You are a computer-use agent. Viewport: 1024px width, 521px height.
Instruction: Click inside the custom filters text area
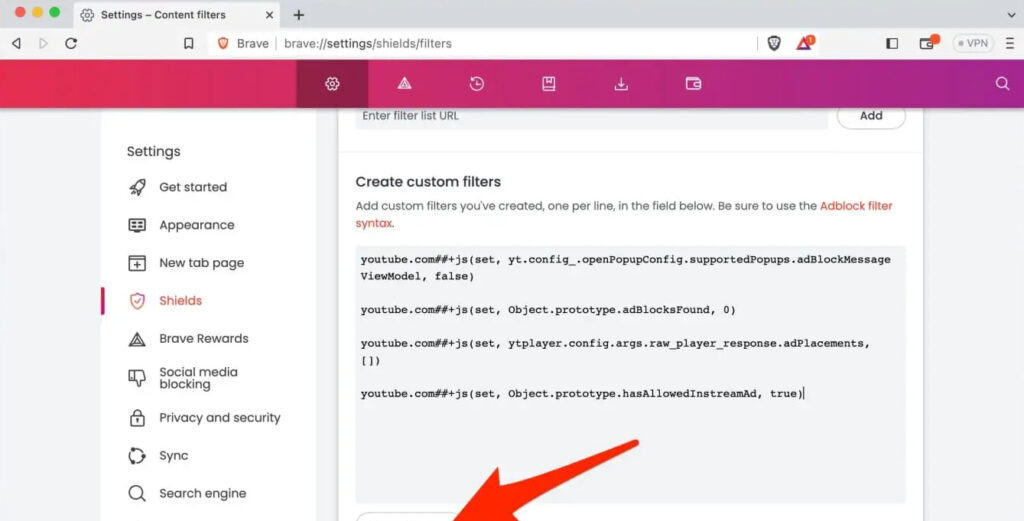630,374
